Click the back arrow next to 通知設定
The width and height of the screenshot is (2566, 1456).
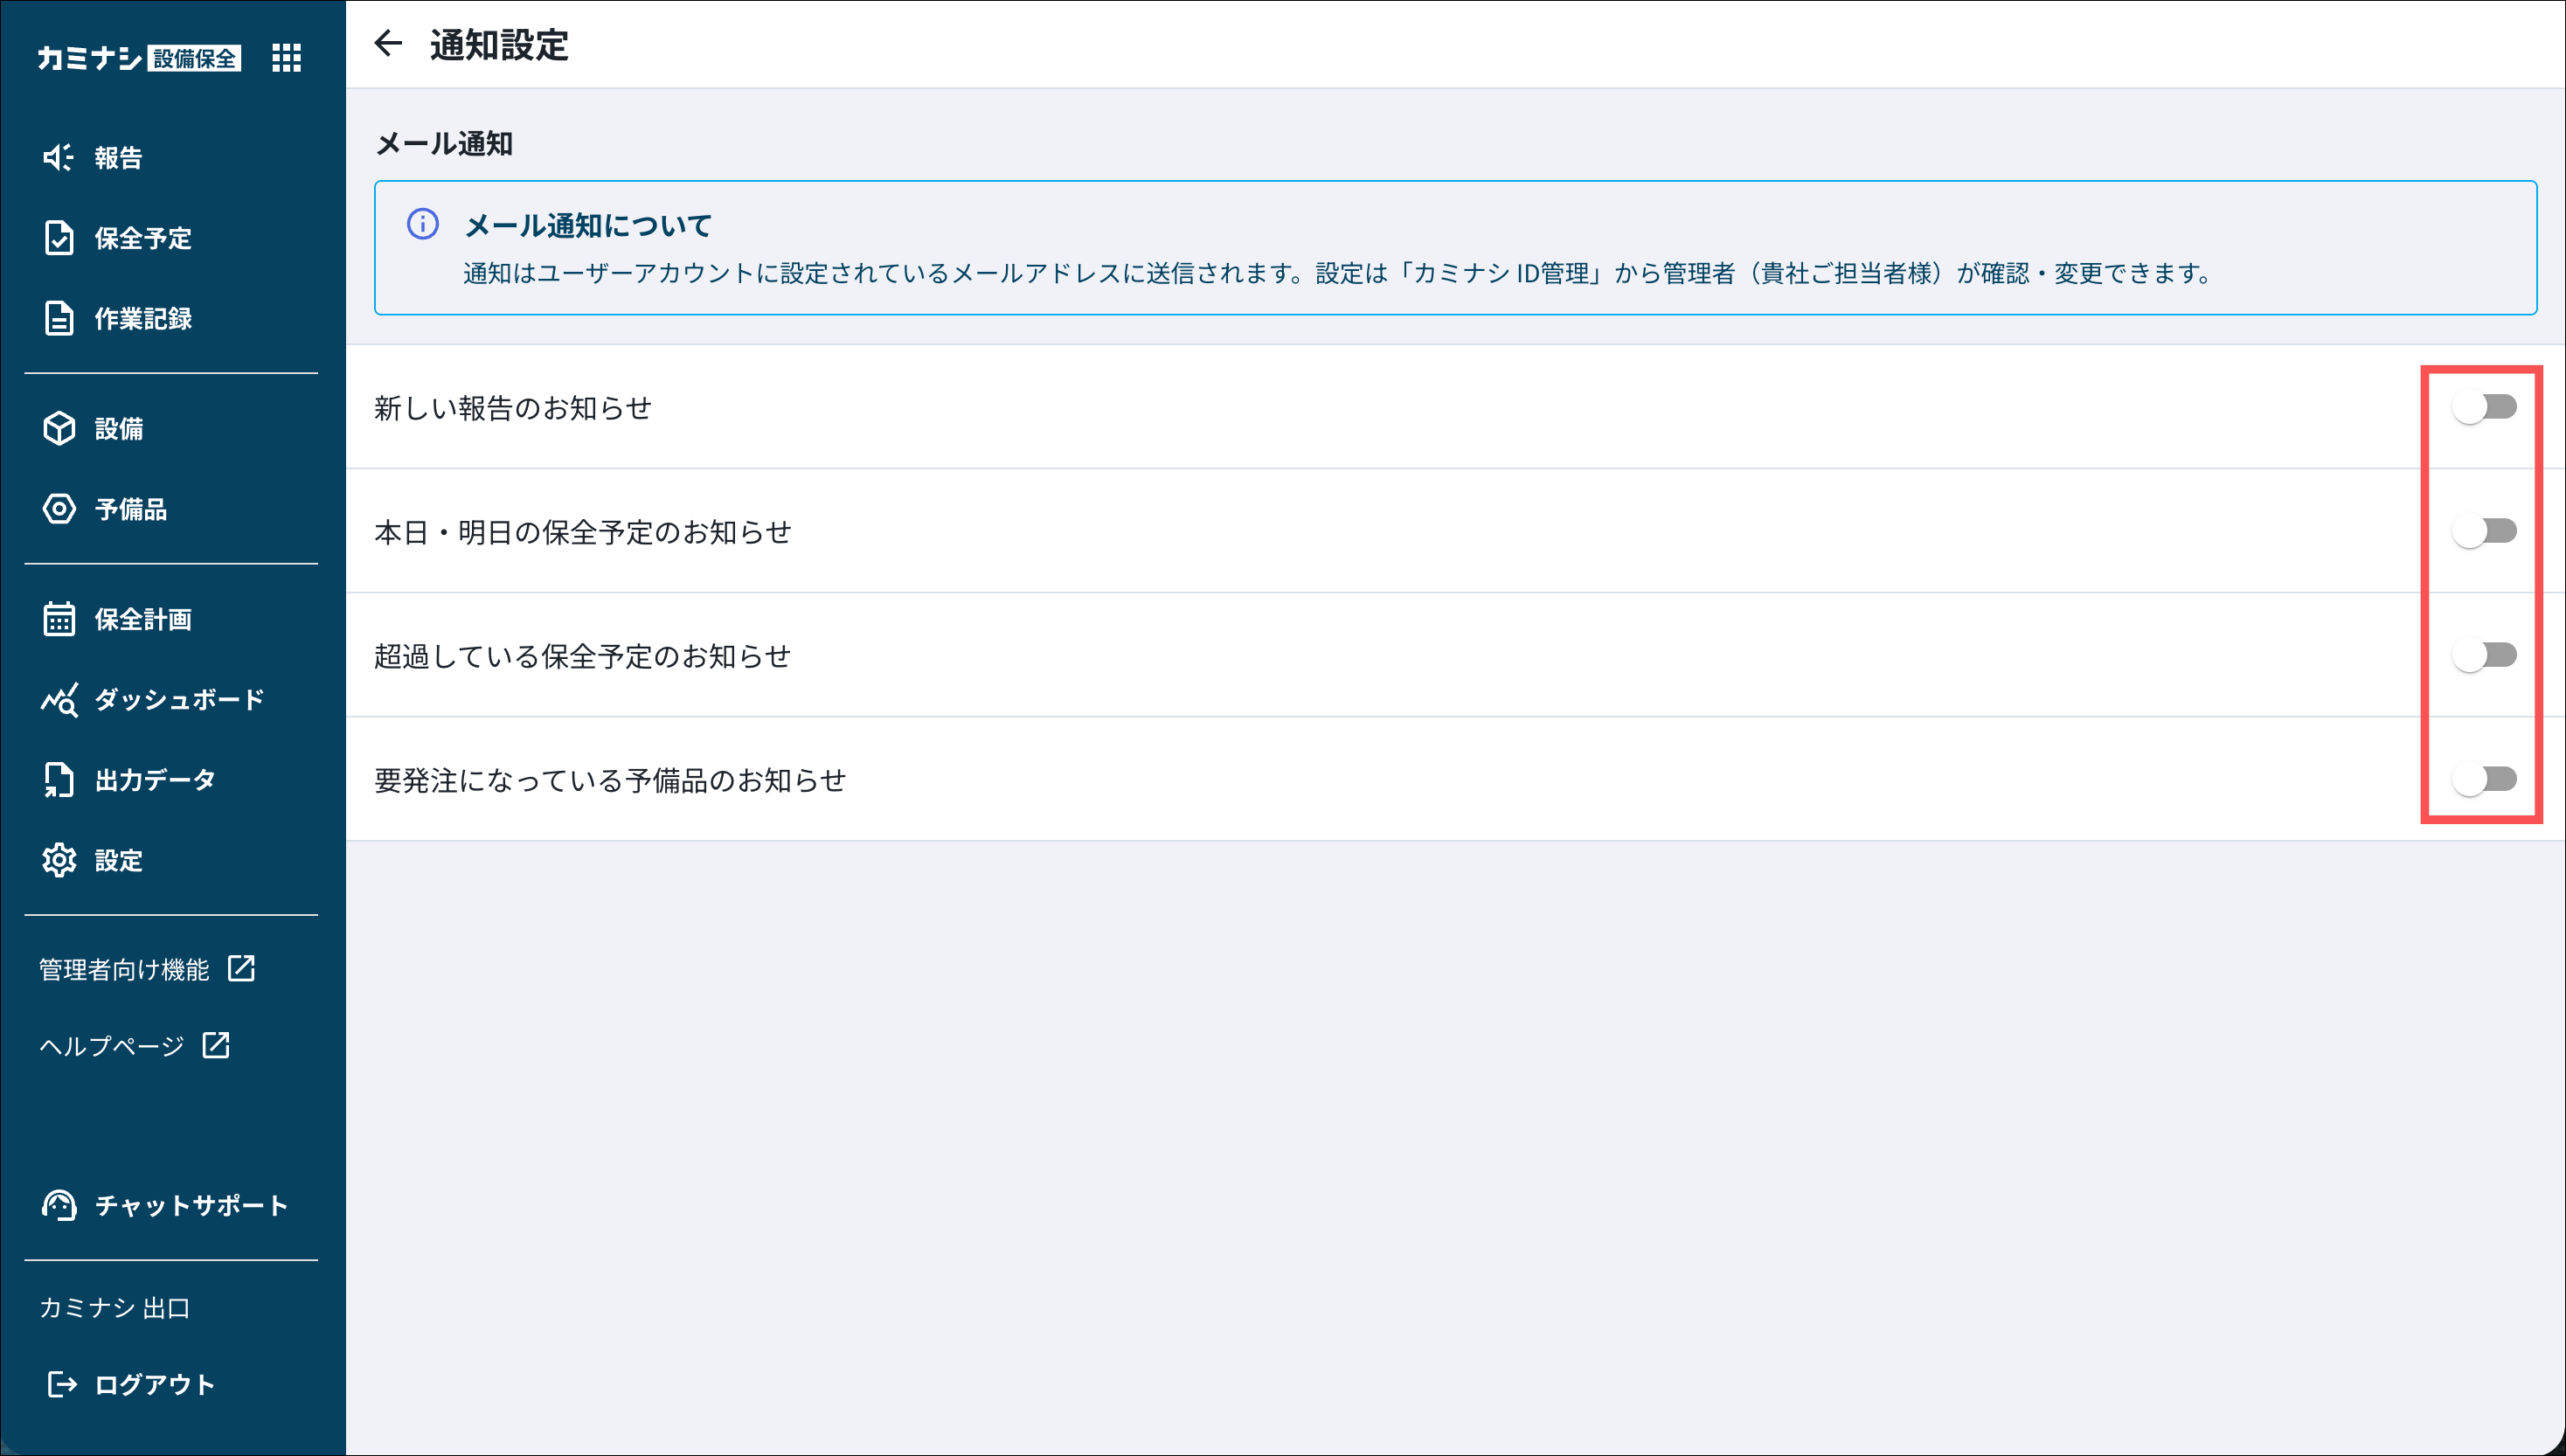[x=388, y=43]
